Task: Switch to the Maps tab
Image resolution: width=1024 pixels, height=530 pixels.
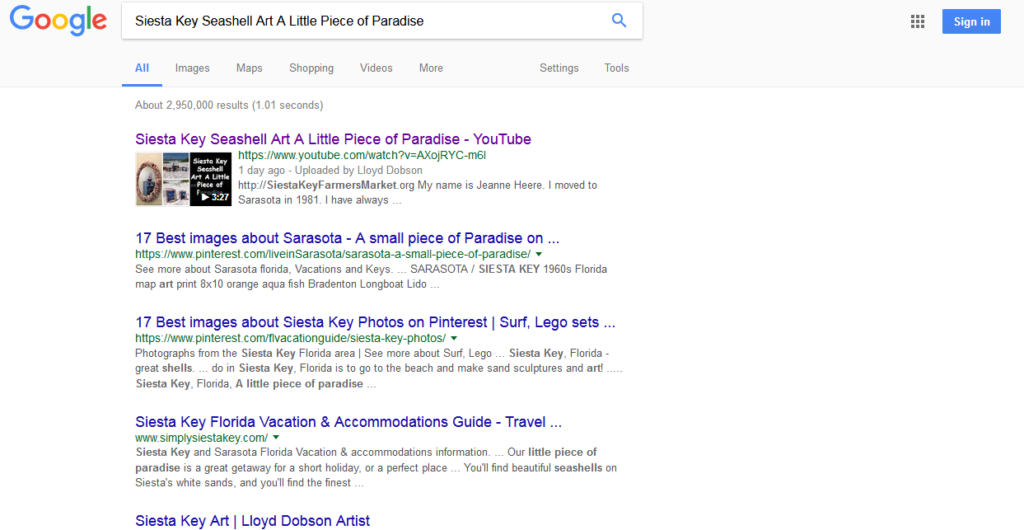Action: click(x=249, y=68)
